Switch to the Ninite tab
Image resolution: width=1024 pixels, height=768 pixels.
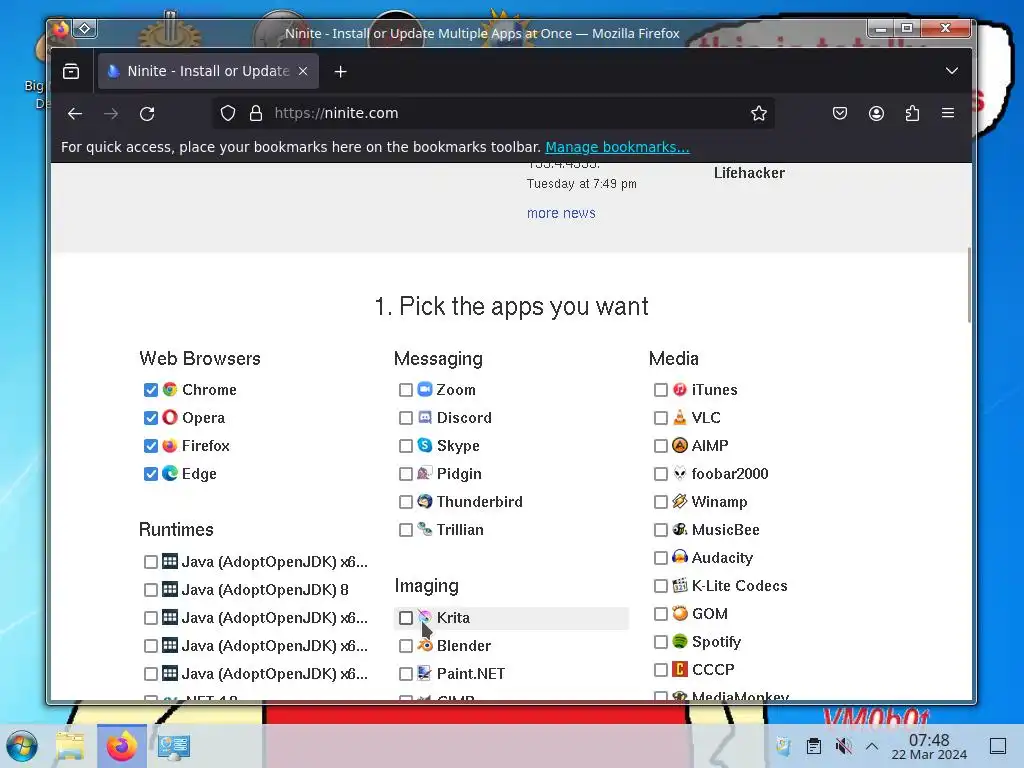click(208, 71)
